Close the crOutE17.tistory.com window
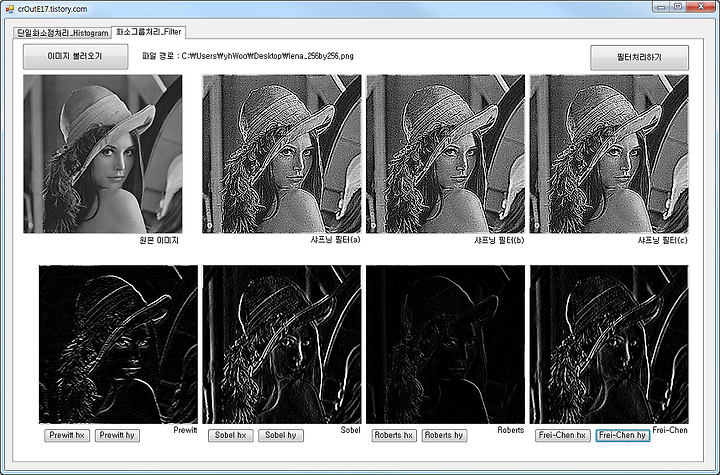Screen dimensions: 720x475 [701, 7]
